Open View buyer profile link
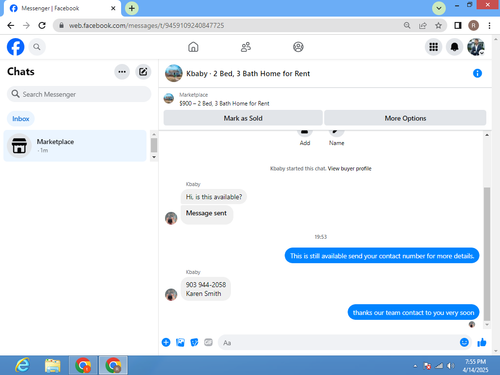Viewport: 500px width, 375px height. click(349, 169)
